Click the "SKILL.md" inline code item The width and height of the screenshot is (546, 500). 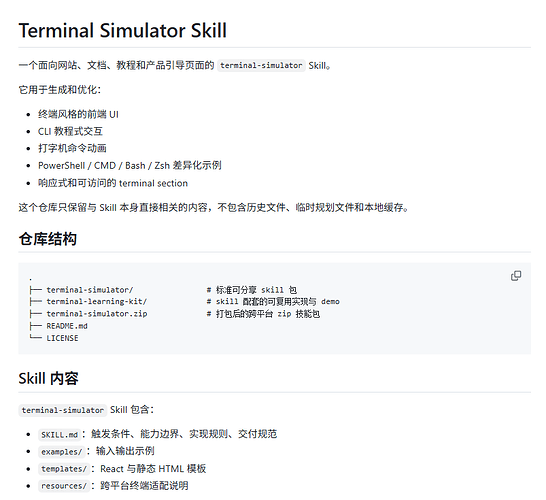pyautogui.click(x=59, y=435)
